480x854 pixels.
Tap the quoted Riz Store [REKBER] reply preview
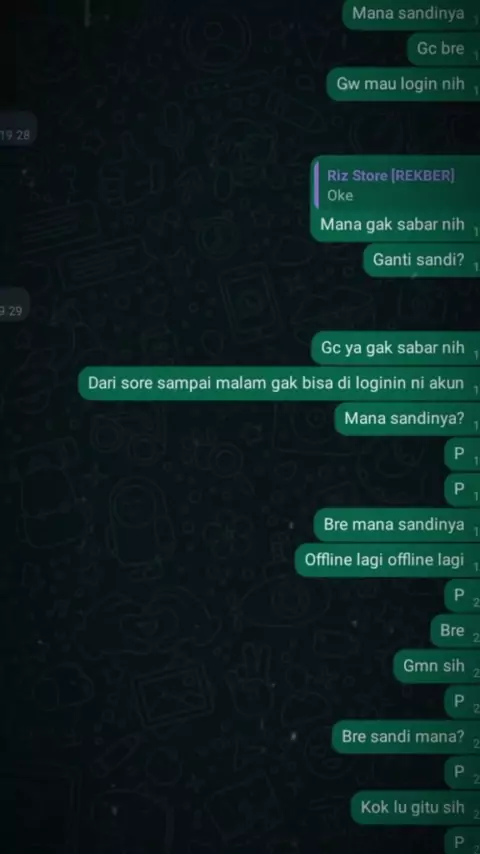pyautogui.click(x=397, y=185)
